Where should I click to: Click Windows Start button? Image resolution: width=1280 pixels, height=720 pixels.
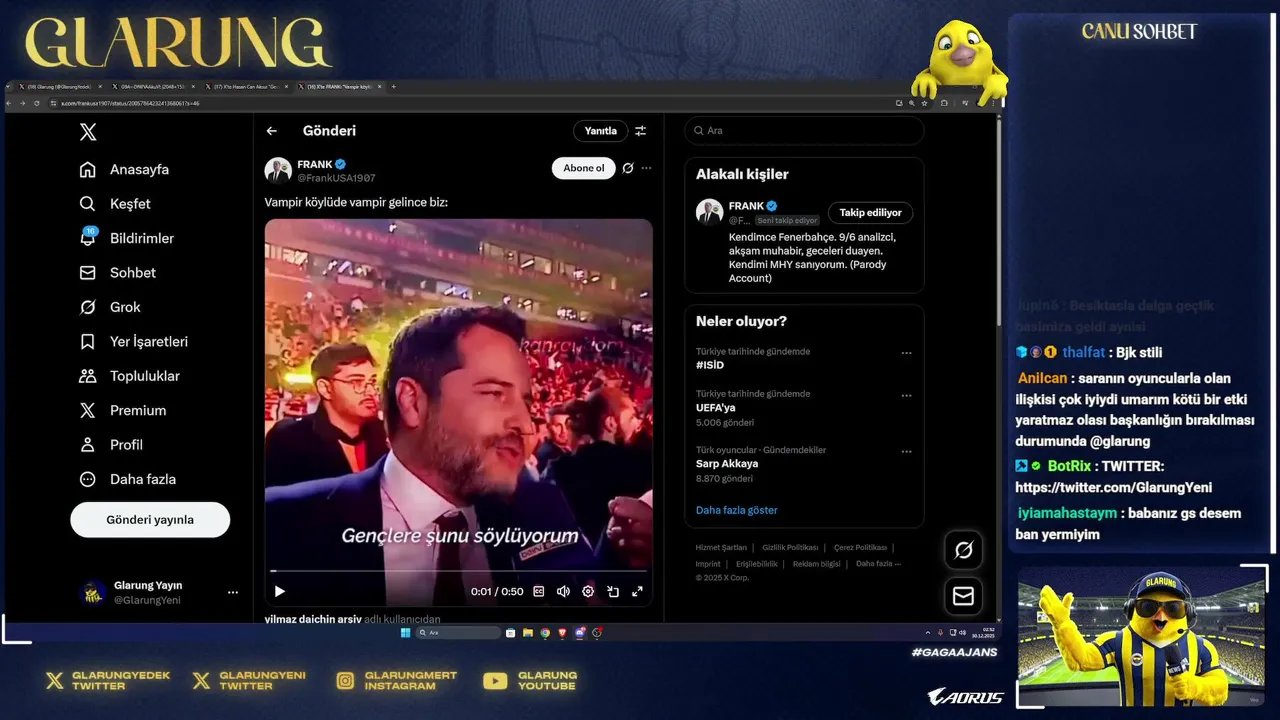click(405, 632)
